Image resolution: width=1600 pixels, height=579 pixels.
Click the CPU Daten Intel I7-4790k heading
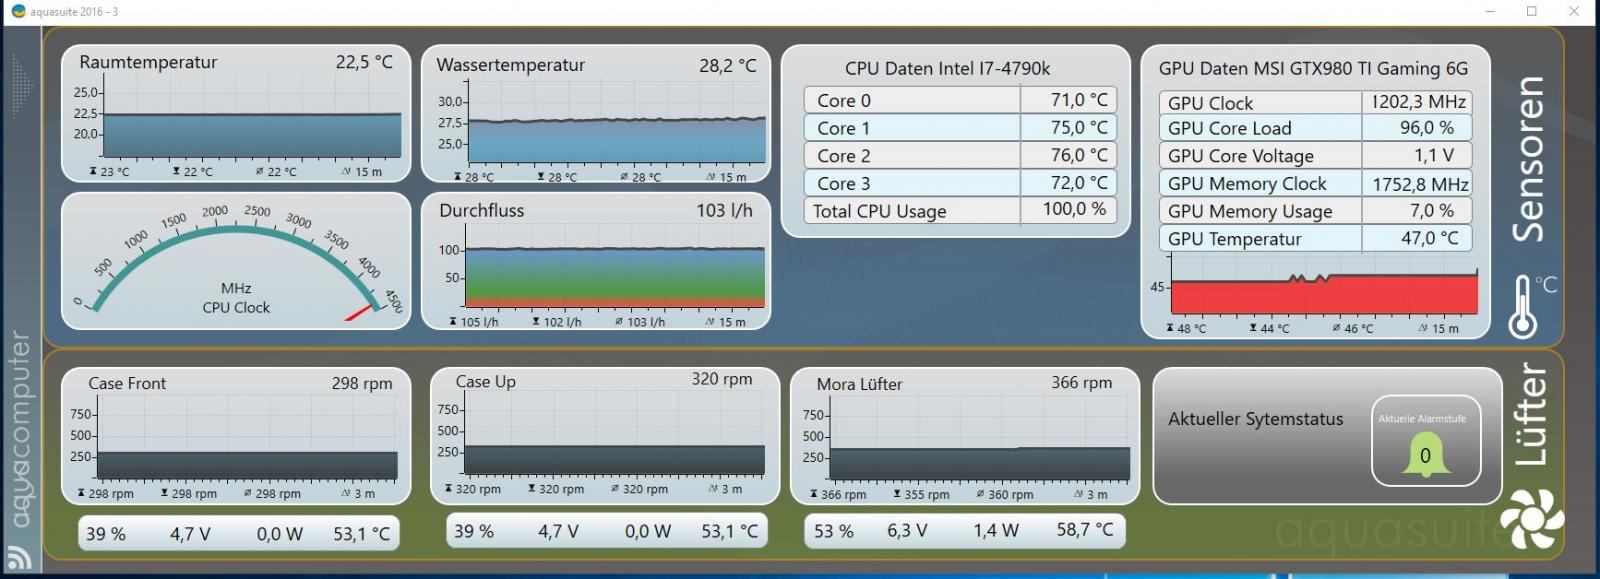tap(947, 68)
